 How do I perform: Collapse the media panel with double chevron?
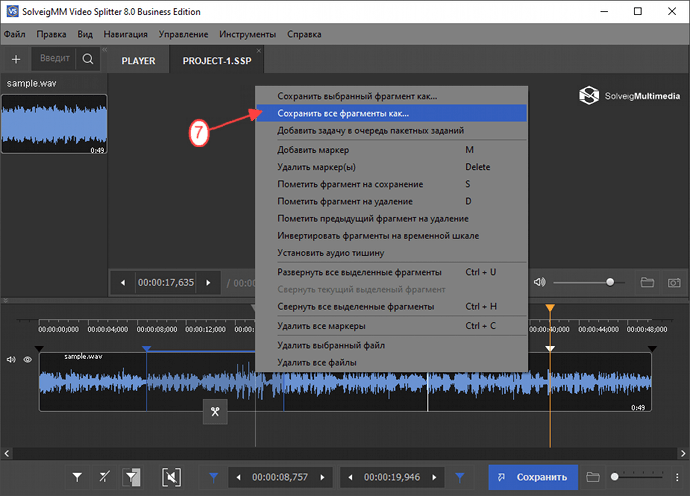click(x=105, y=50)
